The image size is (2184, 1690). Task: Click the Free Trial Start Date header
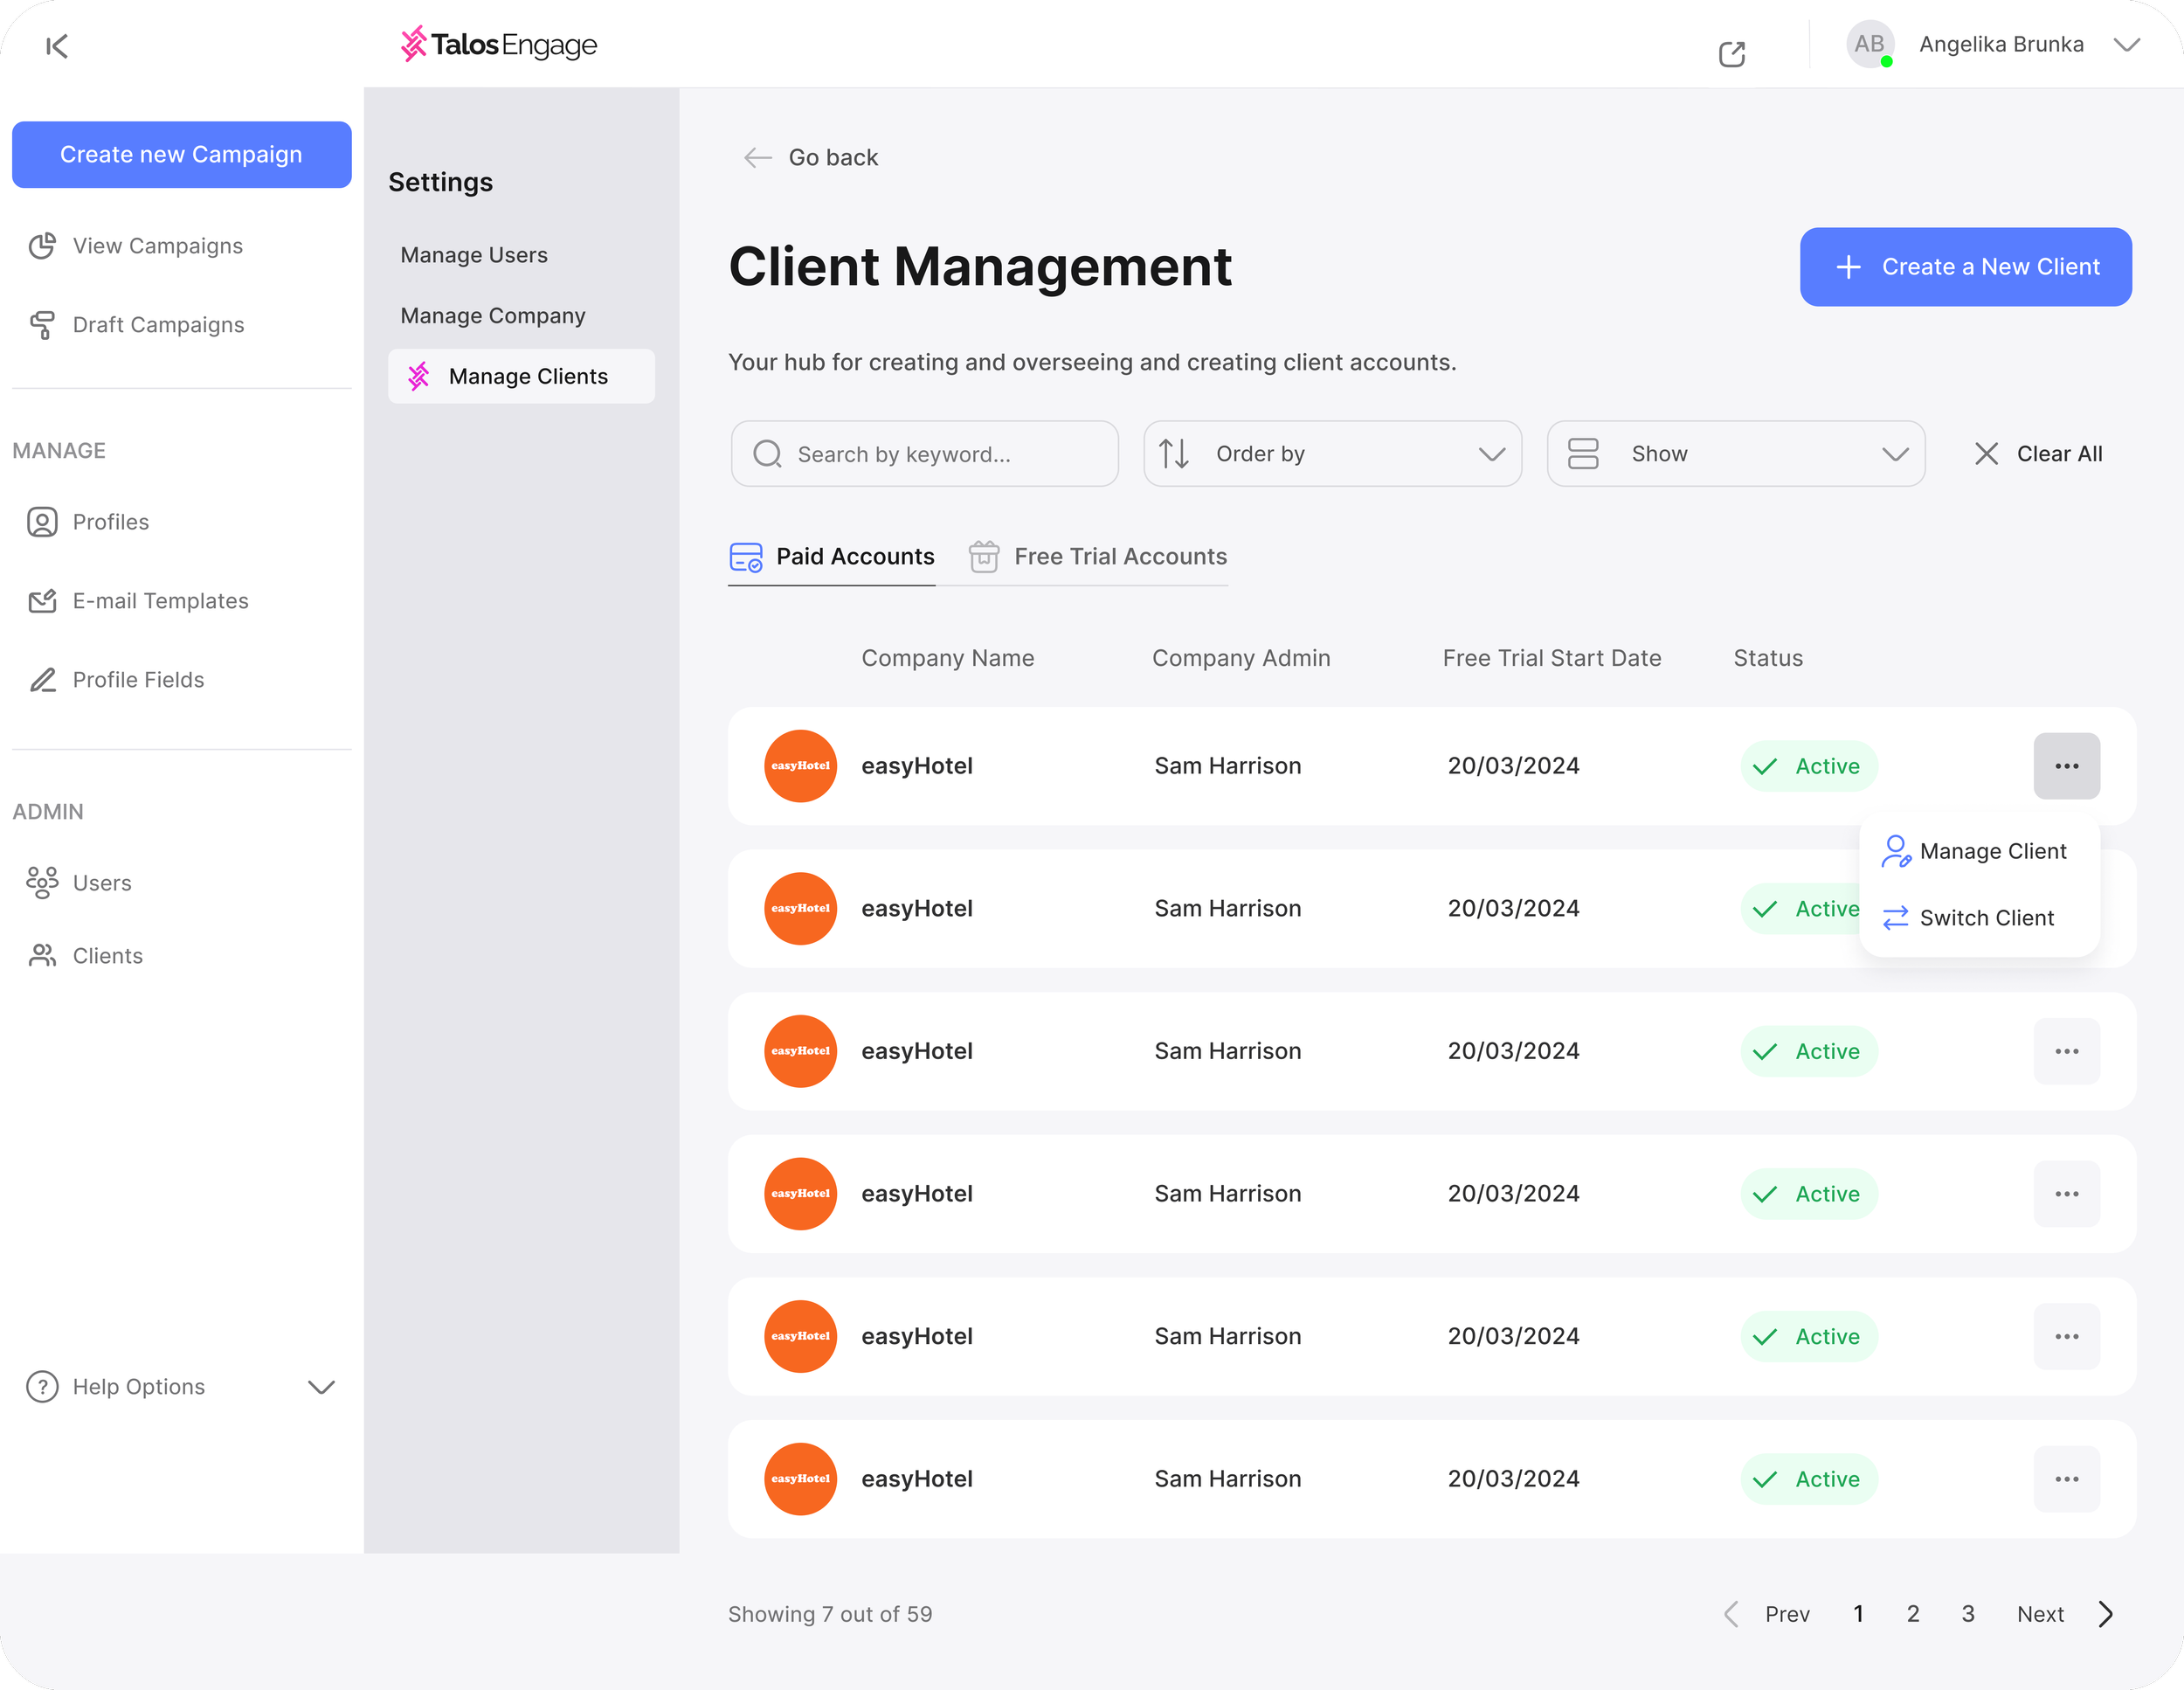click(x=1552, y=658)
